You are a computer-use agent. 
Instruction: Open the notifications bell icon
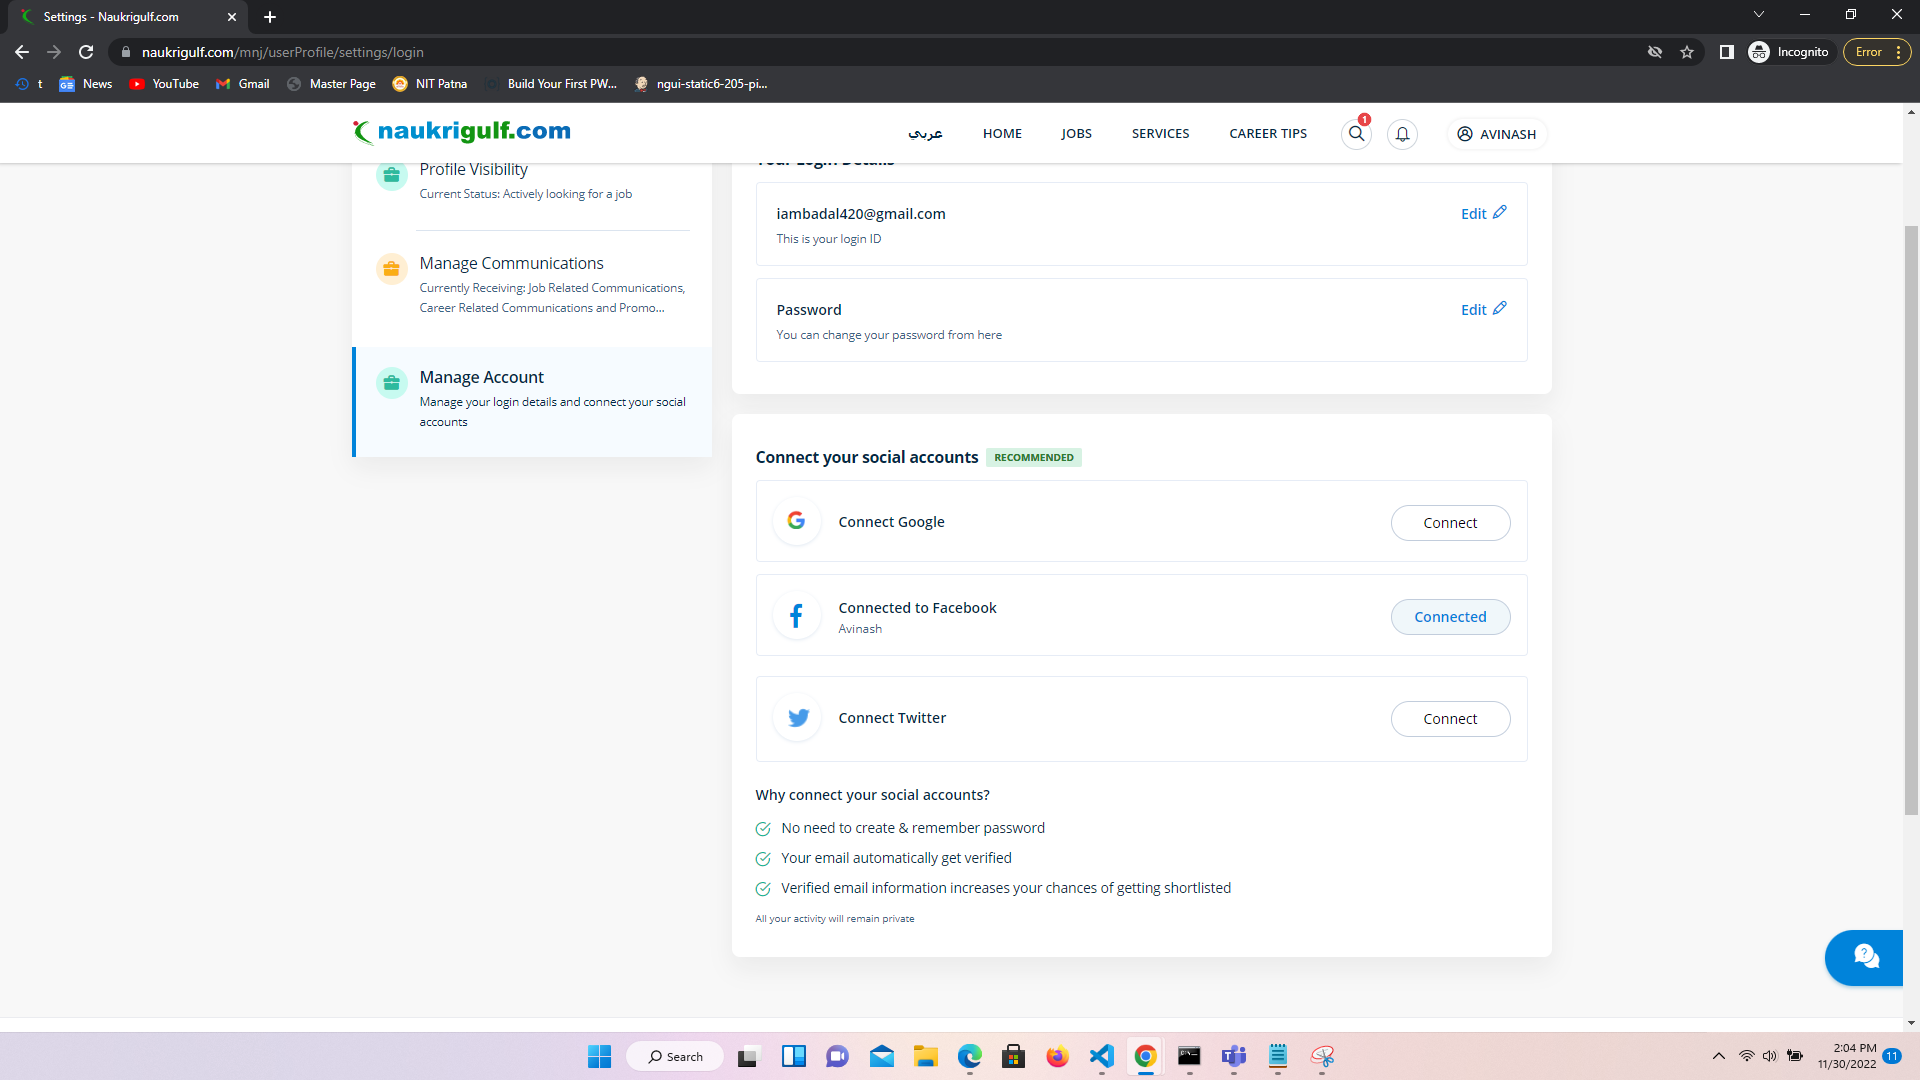point(1402,134)
